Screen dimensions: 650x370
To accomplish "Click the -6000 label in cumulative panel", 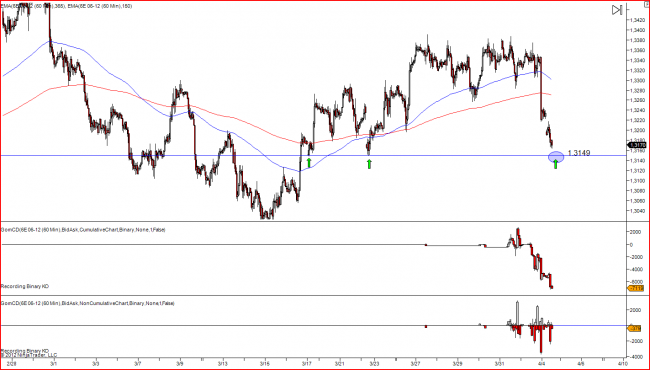I will [637, 281].
